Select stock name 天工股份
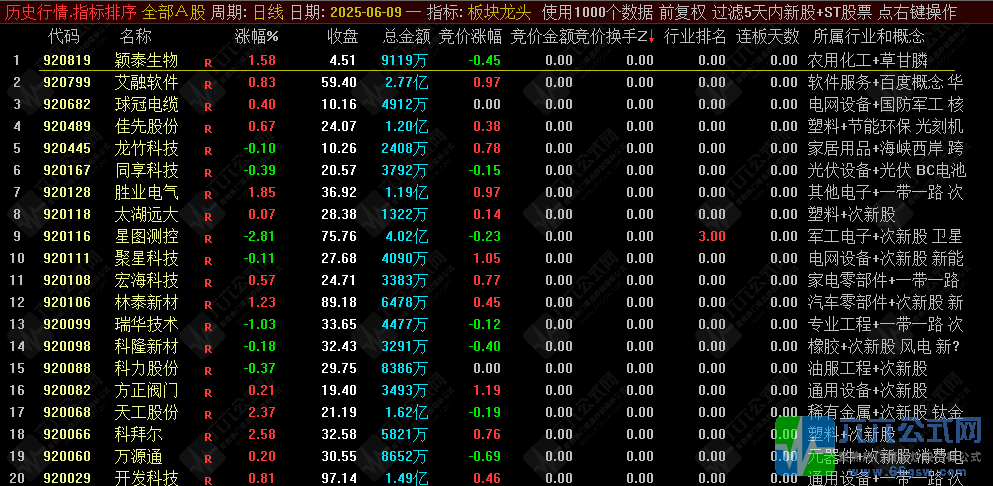 click(x=147, y=413)
